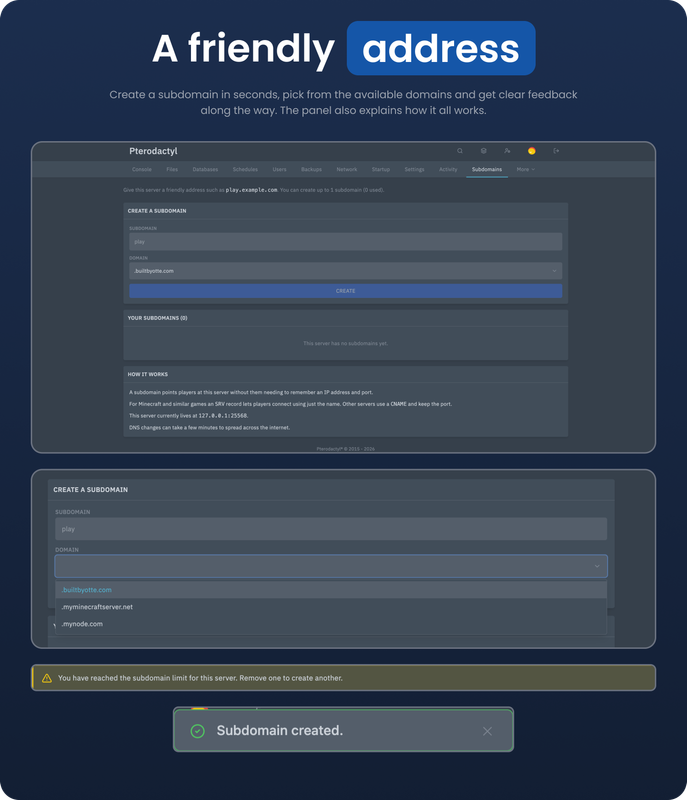Image resolution: width=687 pixels, height=800 pixels.
Task: Open the Databases tab
Action: tap(205, 169)
